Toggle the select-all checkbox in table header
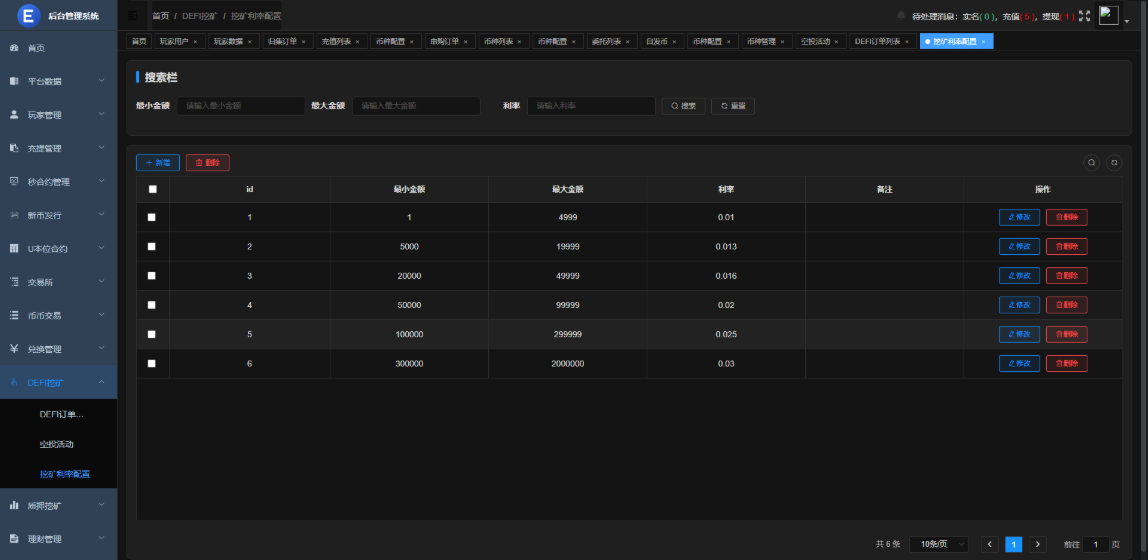1148x560 pixels. pyautogui.click(x=152, y=189)
